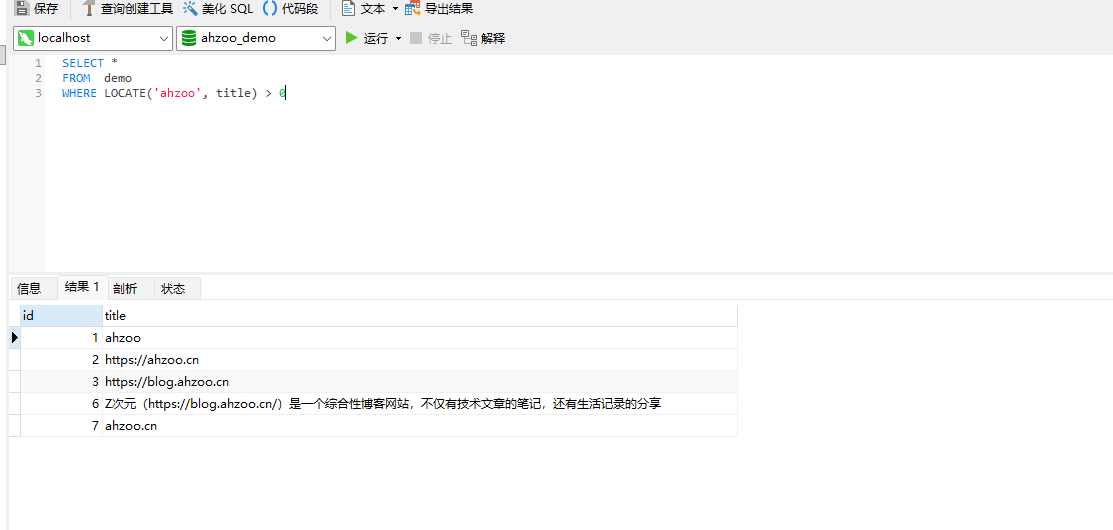Click the Export results icon
1113x530 pixels.
click(412, 8)
